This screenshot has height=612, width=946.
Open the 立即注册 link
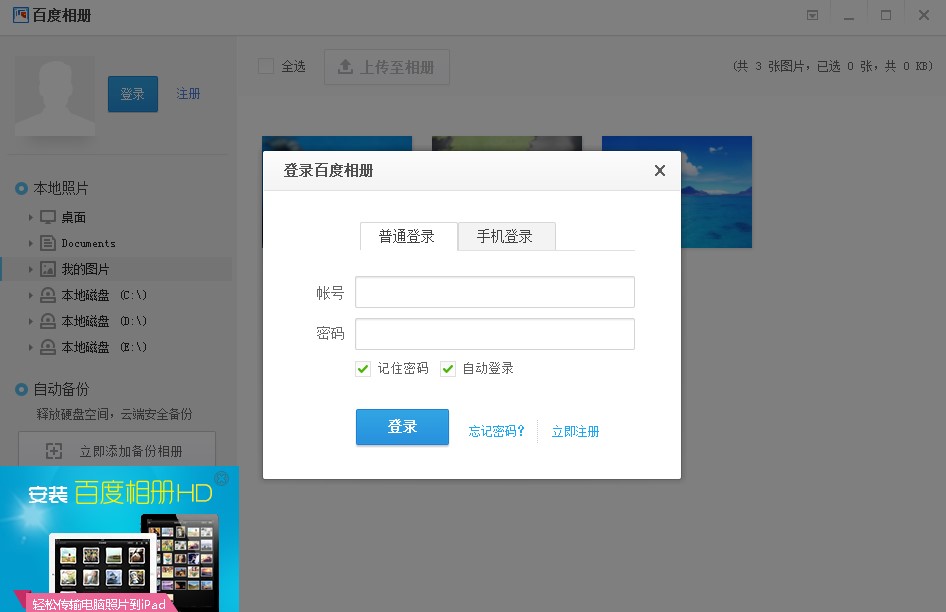[x=576, y=431]
